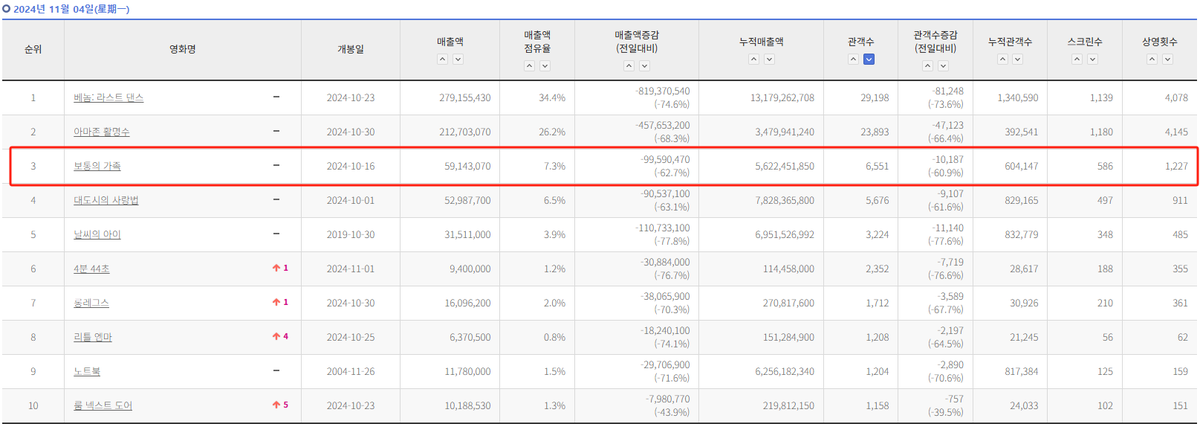The height and width of the screenshot is (424, 1200).
Task: Open movie link 룸 넥스트 도어
Action: 103,405
